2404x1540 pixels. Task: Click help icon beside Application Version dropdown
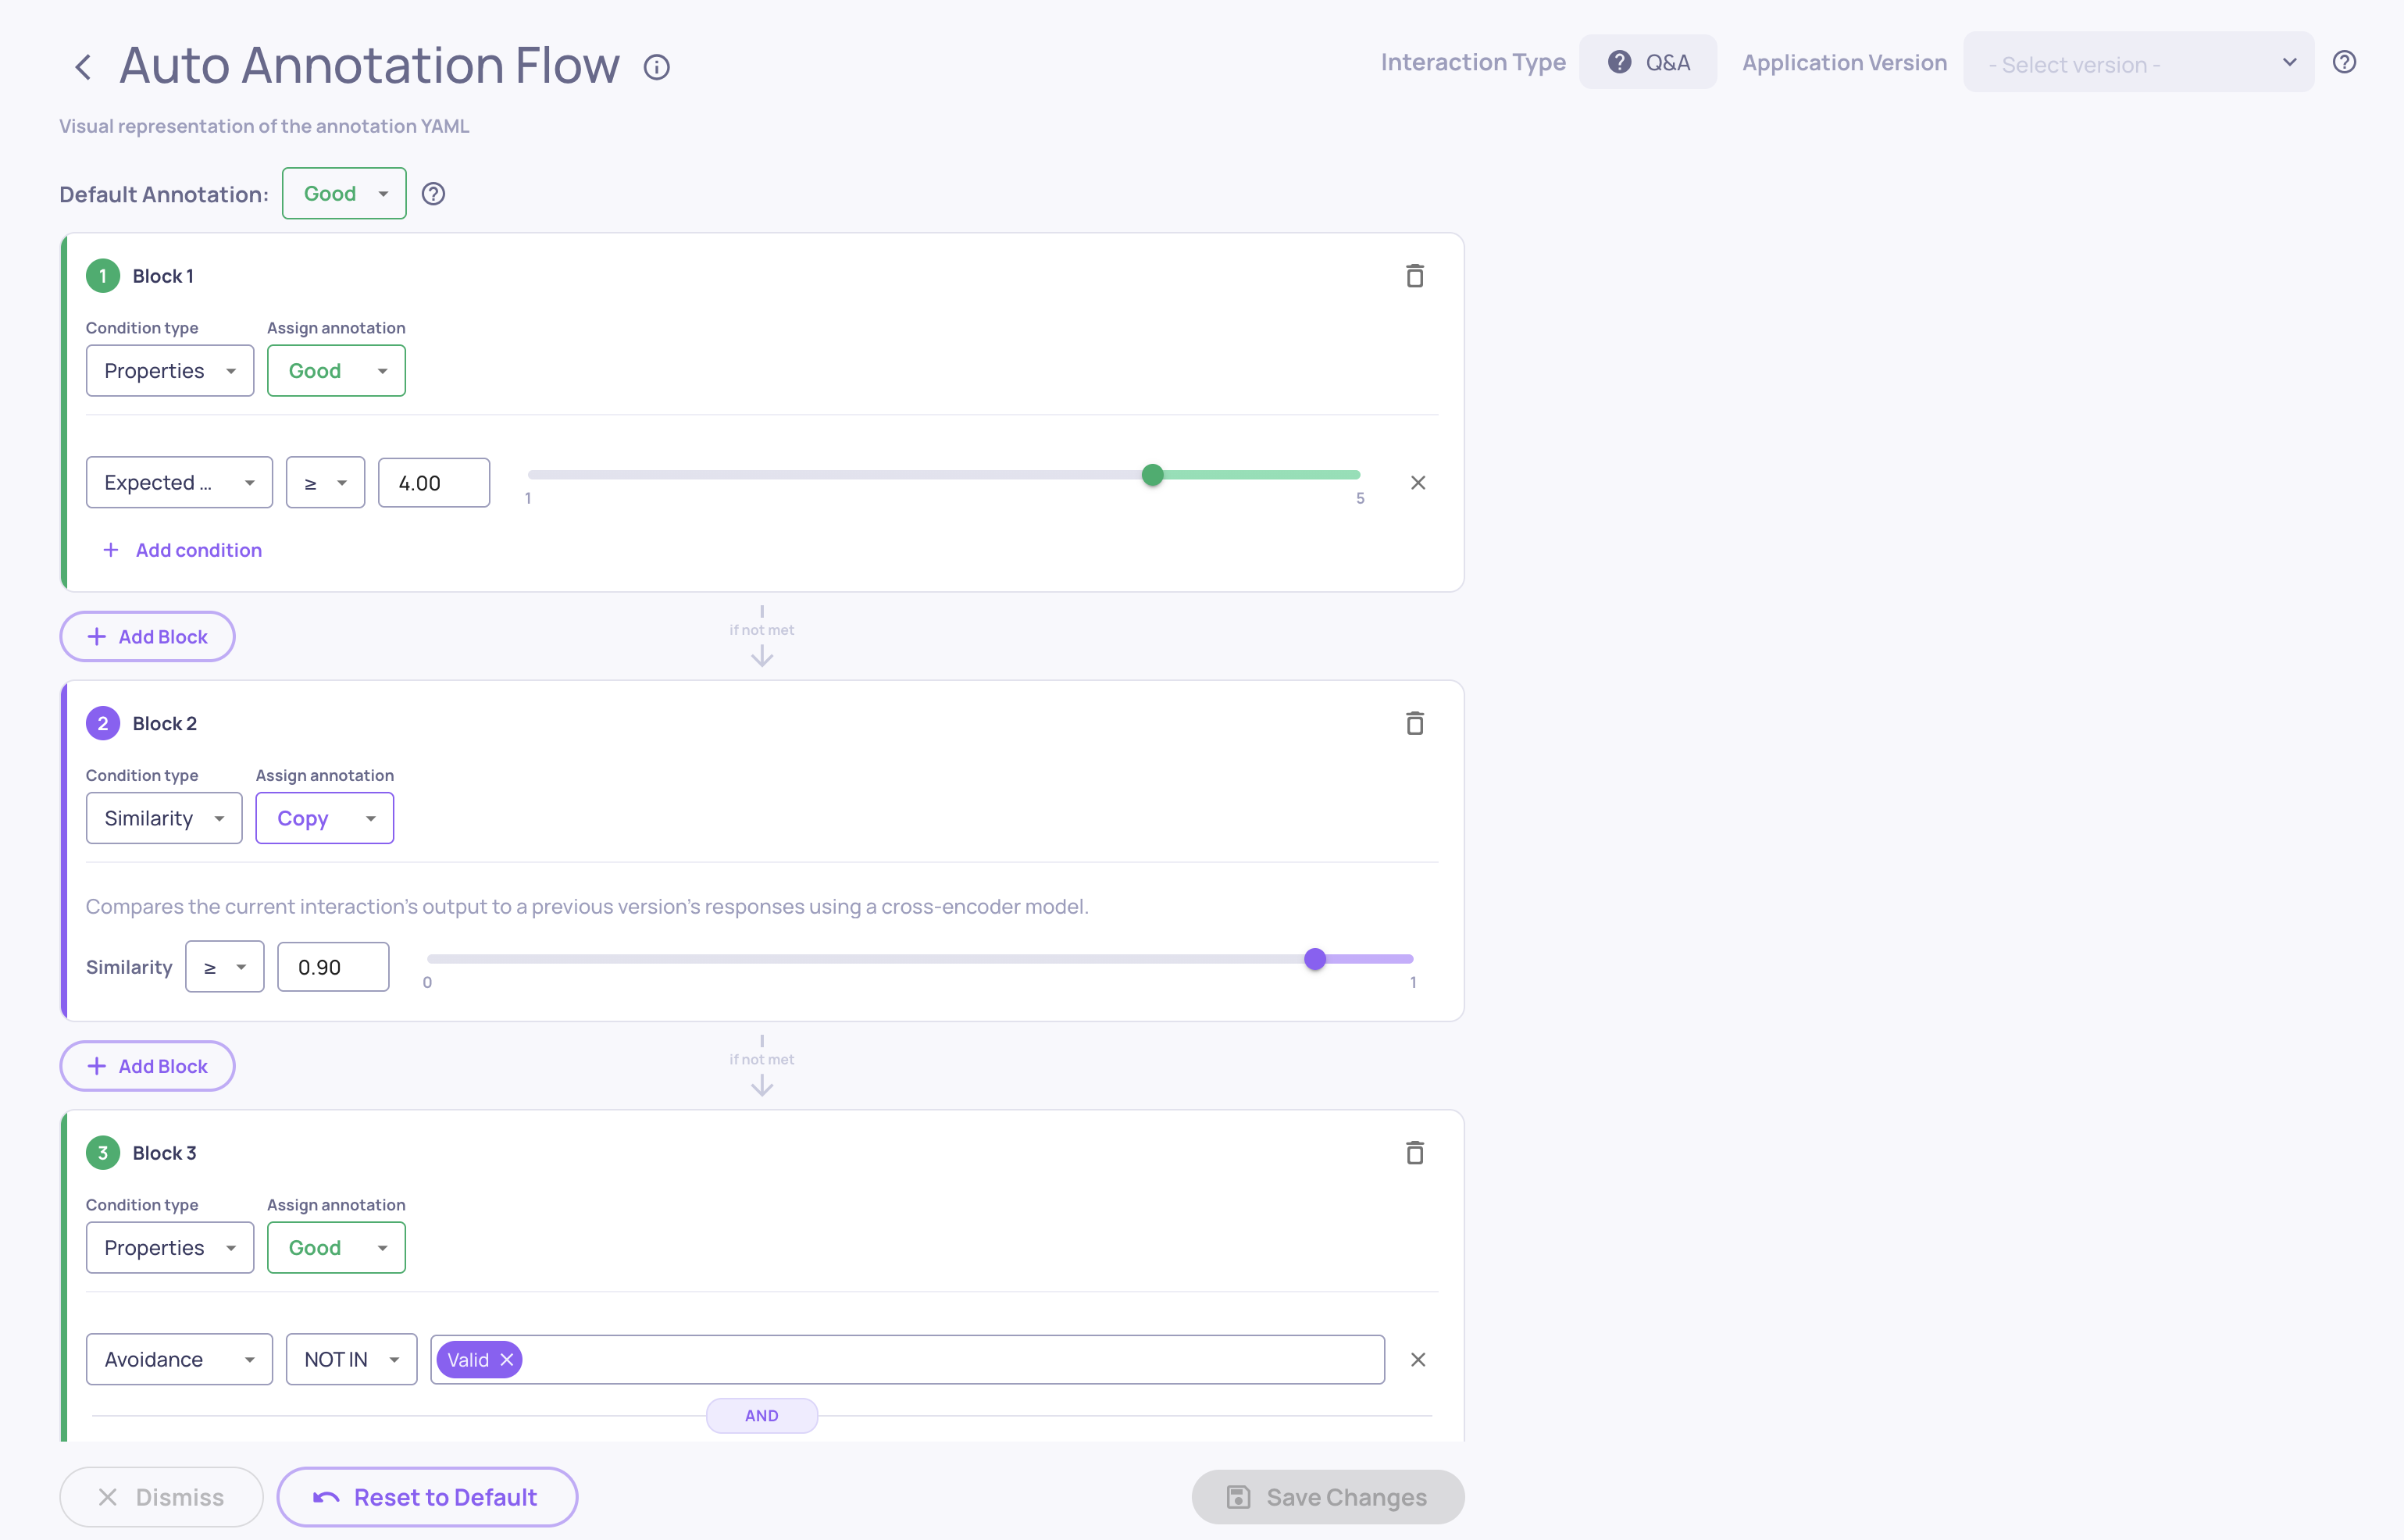point(2344,62)
